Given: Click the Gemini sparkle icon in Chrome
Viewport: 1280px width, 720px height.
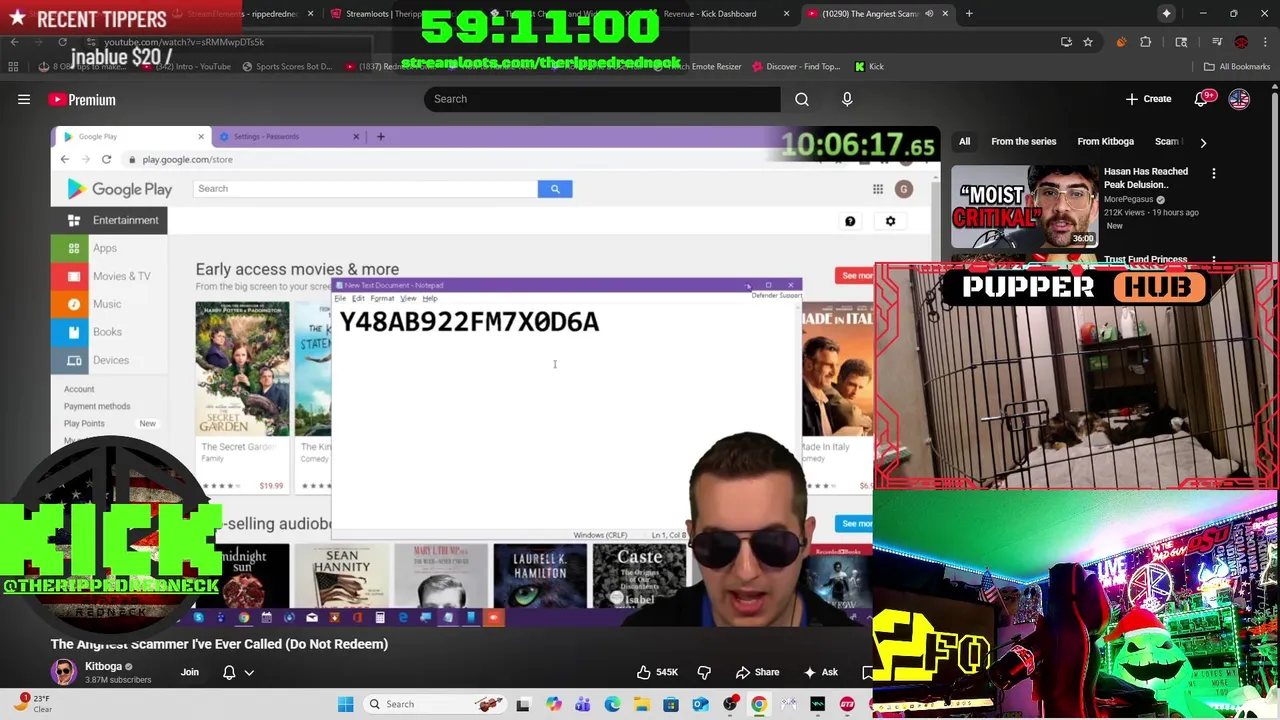Looking at the screenshot, I should [1166, 14].
